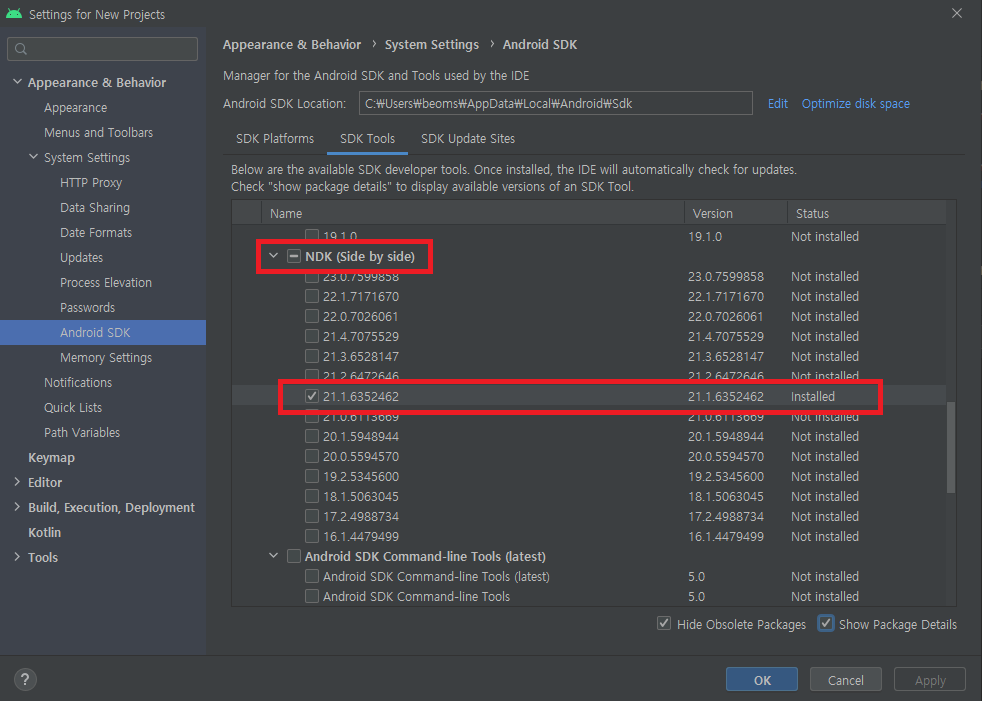Open Keymap settings
Image resolution: width=982 pixels, height=701 pixels.
(51, 458)
